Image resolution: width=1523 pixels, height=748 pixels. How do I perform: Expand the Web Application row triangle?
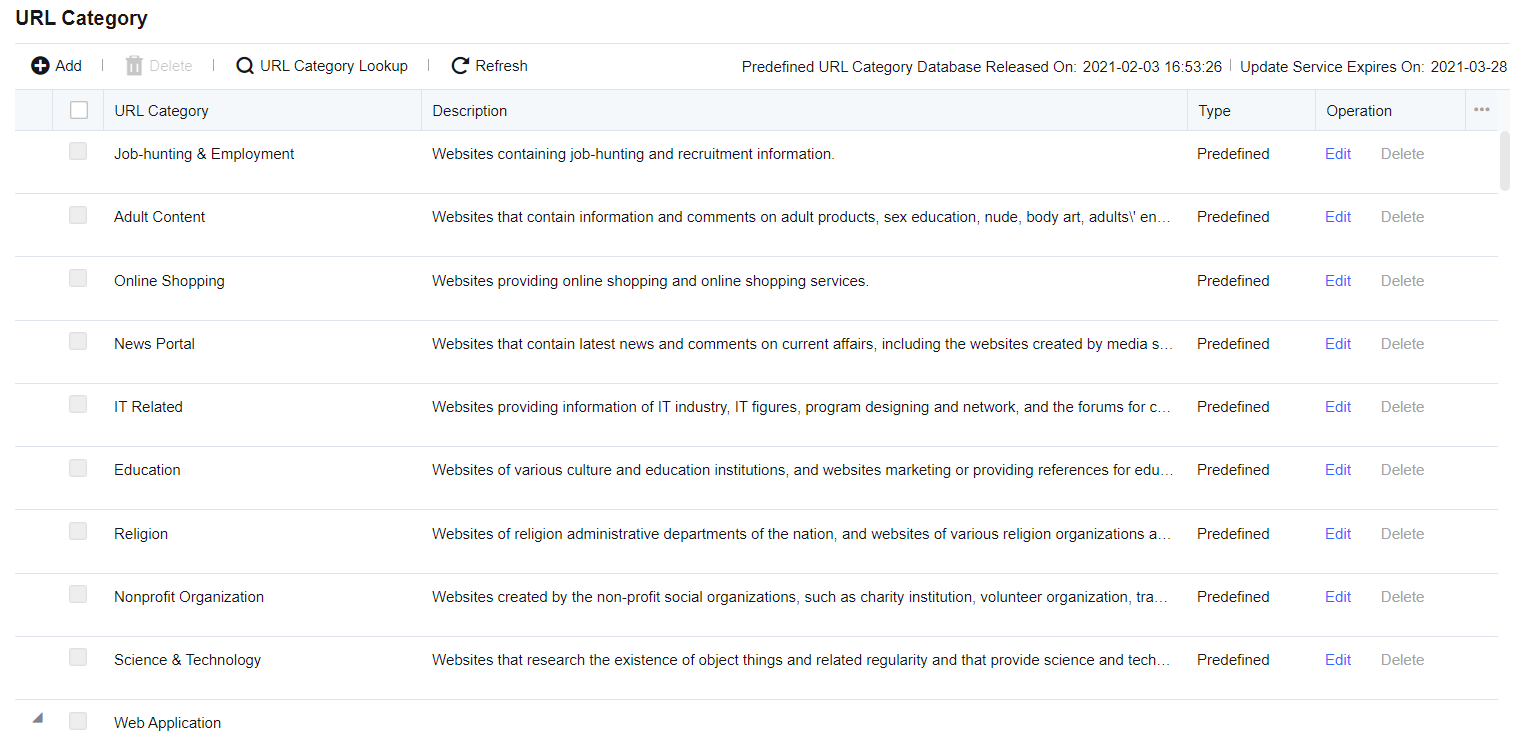38,718
